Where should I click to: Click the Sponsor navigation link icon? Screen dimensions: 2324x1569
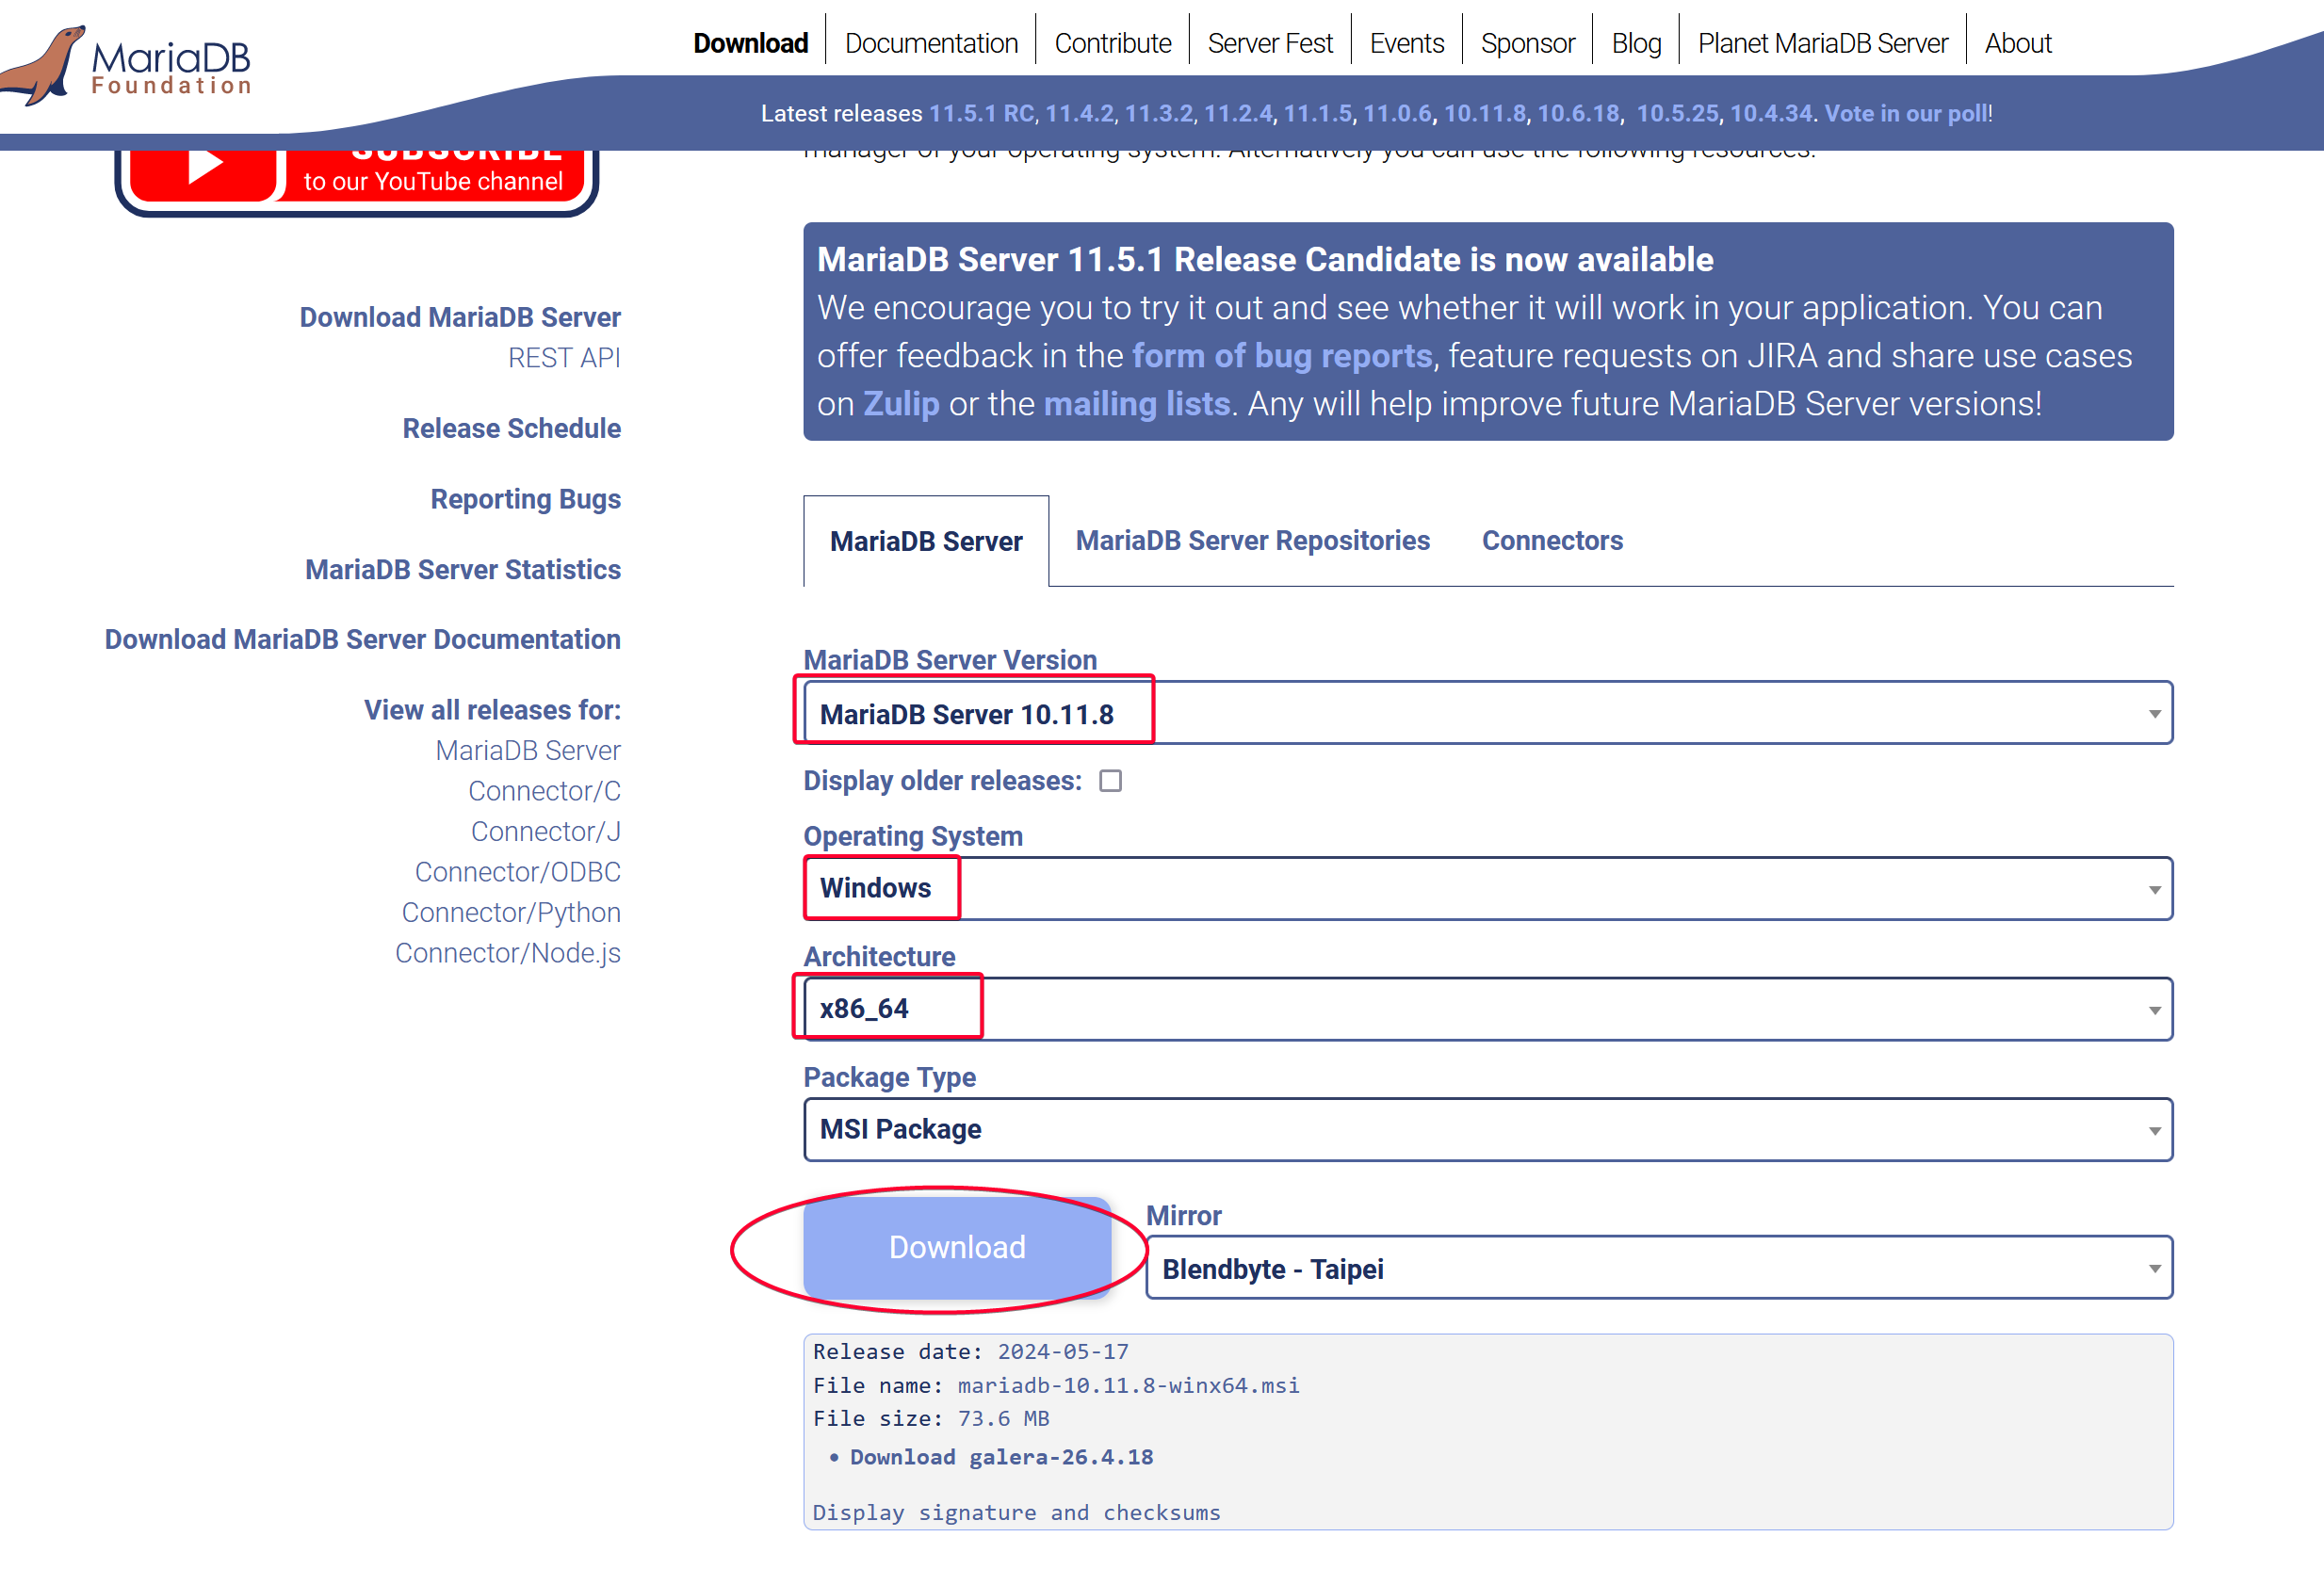1527,42
